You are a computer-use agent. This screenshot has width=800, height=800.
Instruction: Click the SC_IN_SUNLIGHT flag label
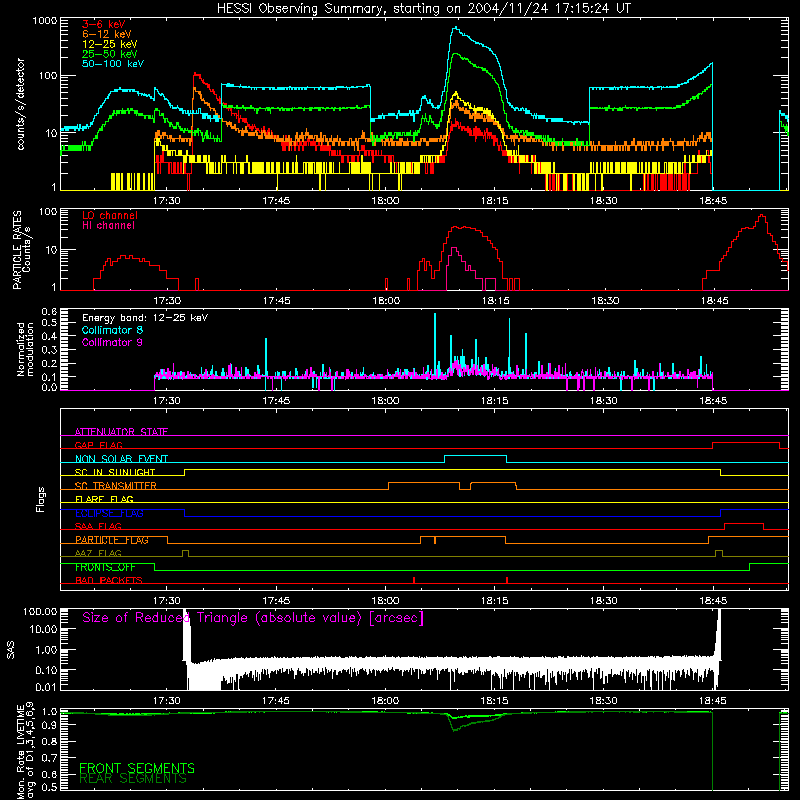[115, 472]
